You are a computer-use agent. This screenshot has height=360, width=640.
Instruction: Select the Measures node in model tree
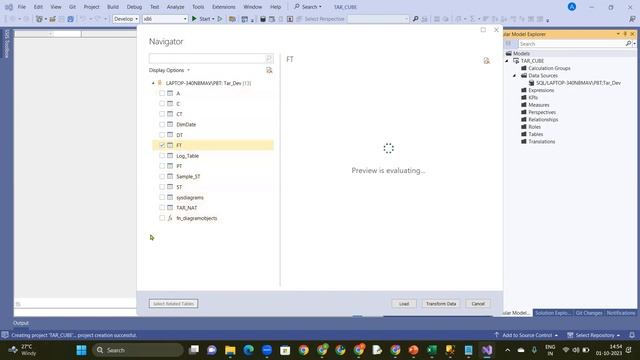tap(538, 105)
